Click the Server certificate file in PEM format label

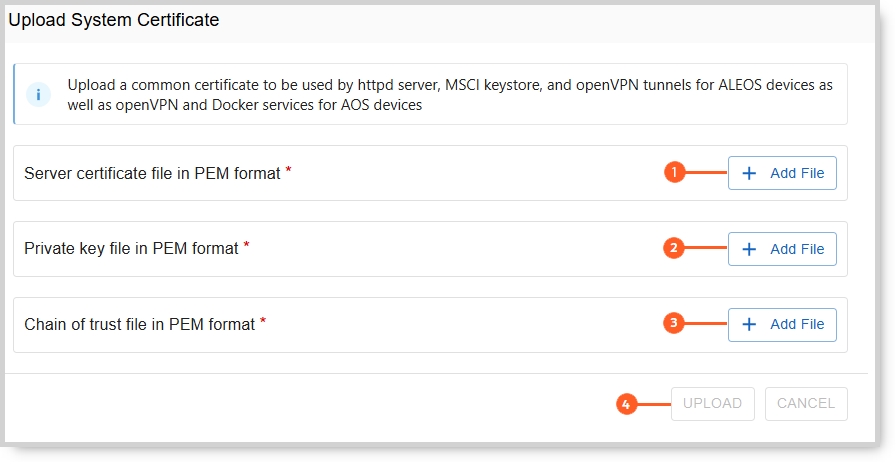click(x=152, y=173)
